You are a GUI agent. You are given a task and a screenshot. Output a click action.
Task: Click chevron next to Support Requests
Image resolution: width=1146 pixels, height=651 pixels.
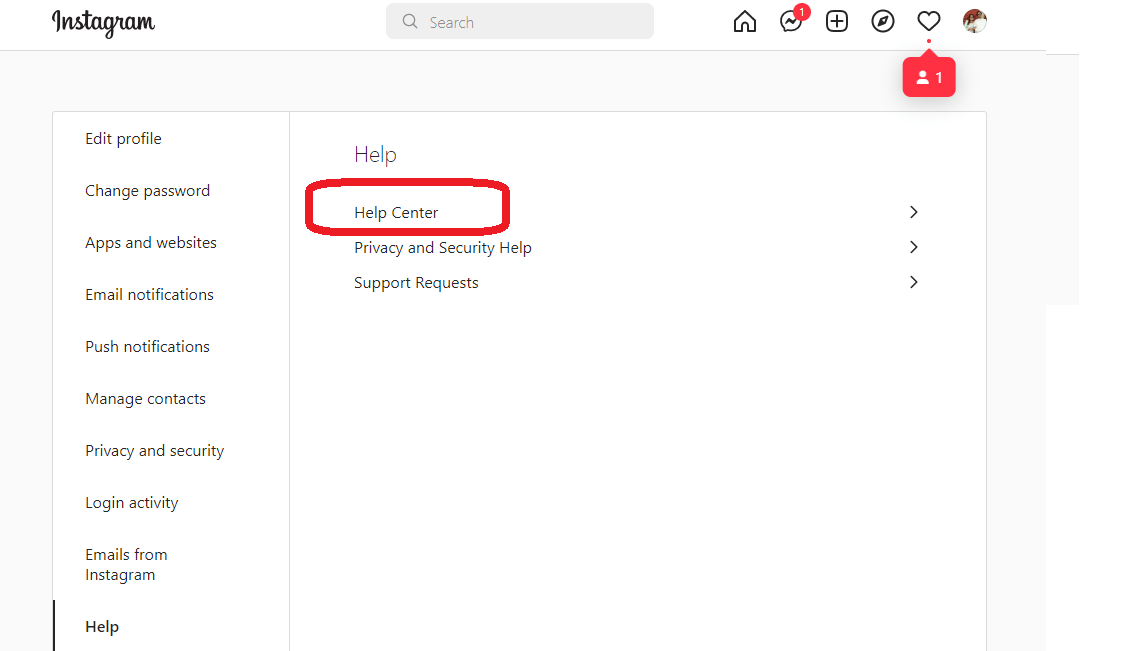[914, 282]
